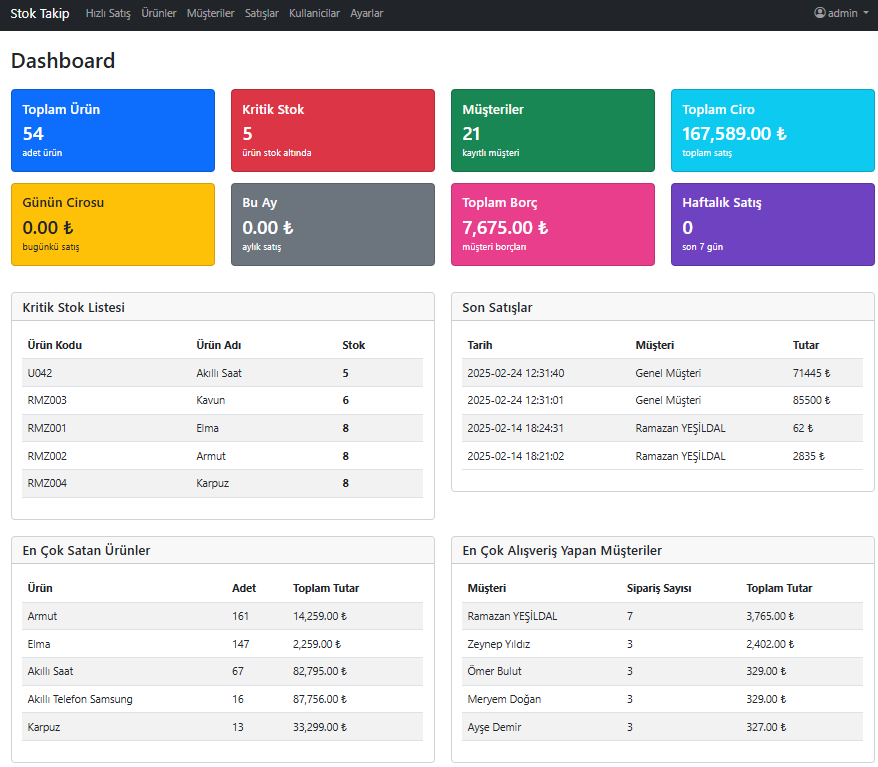Select the yellow Günün Cirosu card
This screenshot has width=878, height=767.
[x=113, y=224]
